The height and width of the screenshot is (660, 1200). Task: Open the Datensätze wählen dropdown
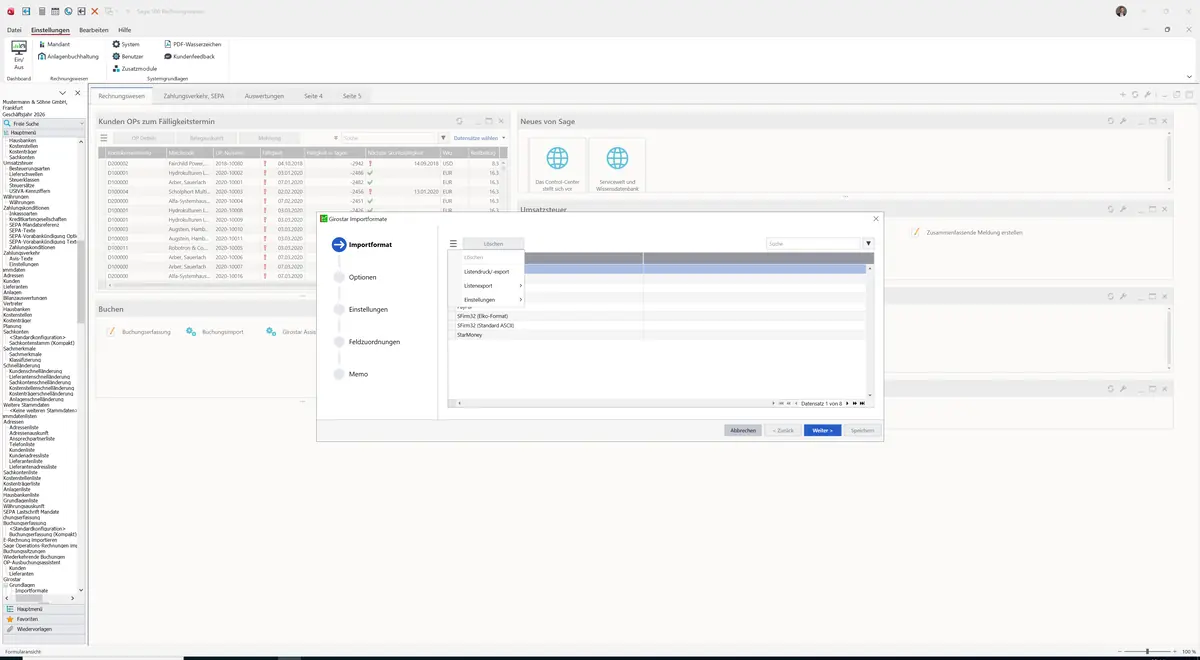[x=479, y=138]
